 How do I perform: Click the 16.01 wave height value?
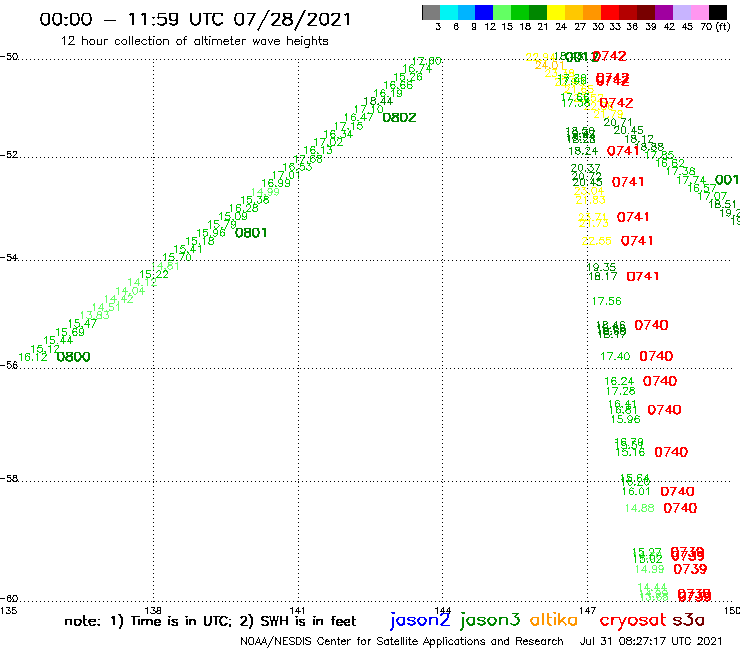click(x=636, y=491)
